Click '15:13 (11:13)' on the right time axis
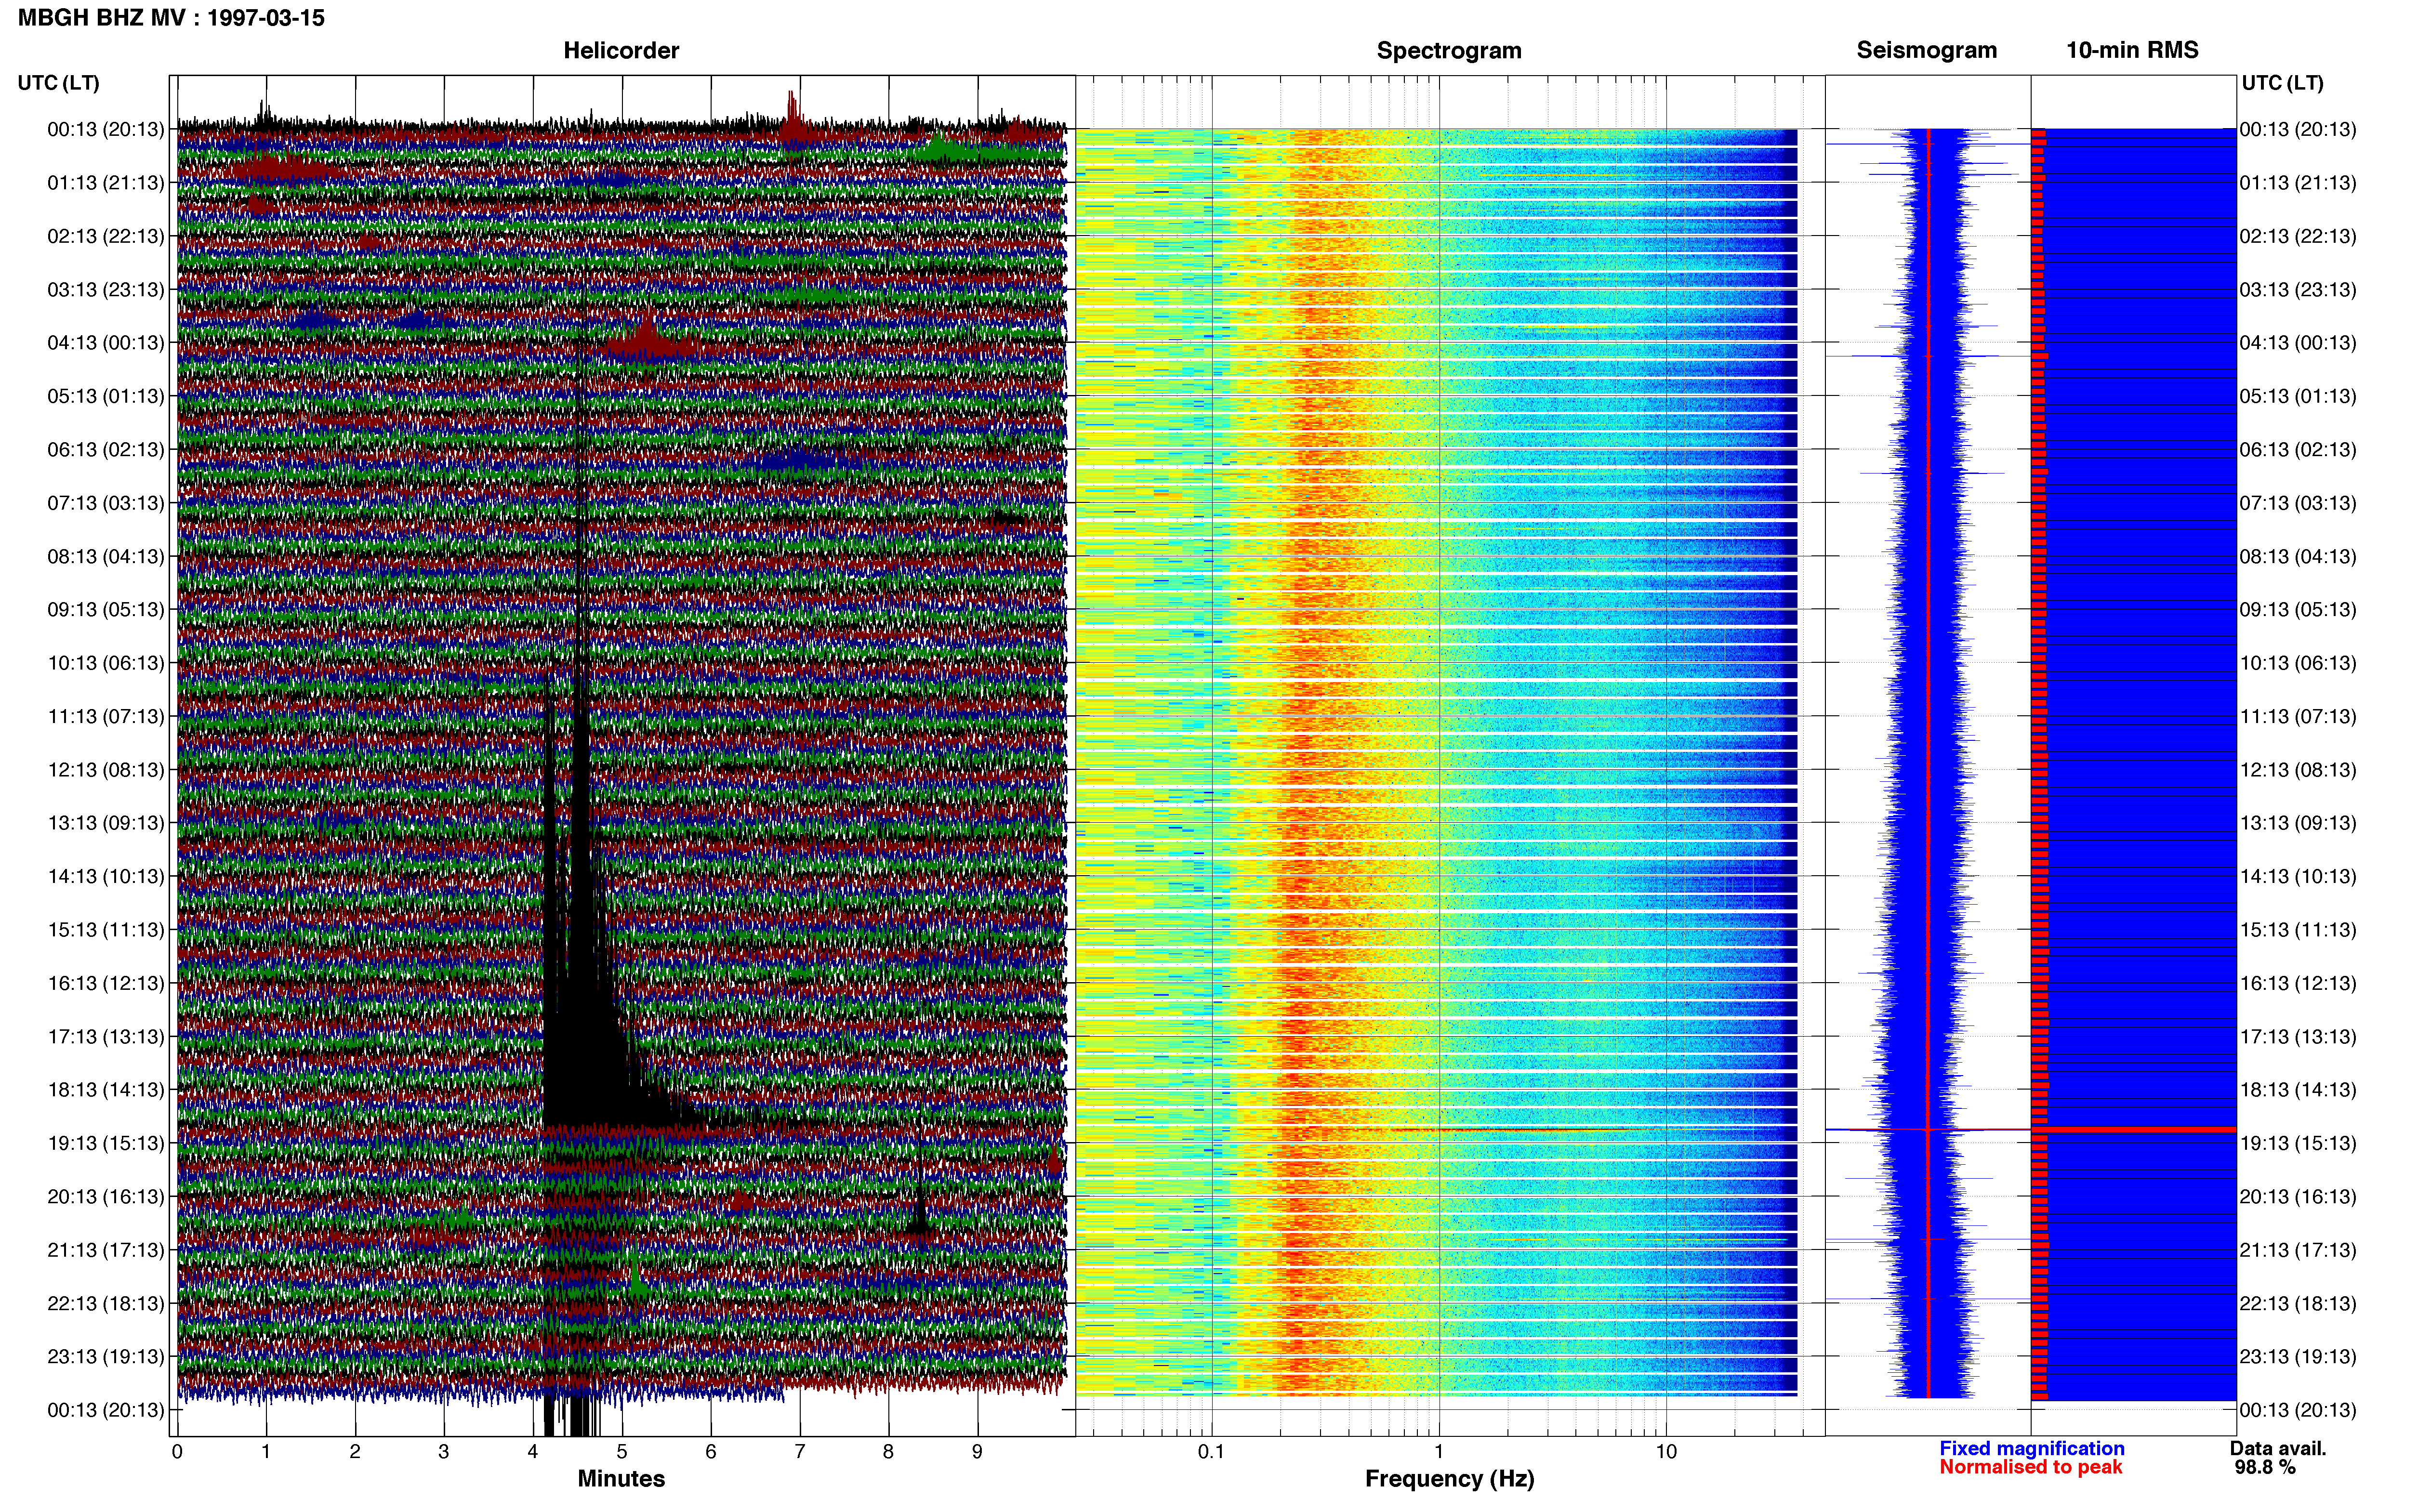This screenshot has height=1512, width=2418. [2298, 930]
